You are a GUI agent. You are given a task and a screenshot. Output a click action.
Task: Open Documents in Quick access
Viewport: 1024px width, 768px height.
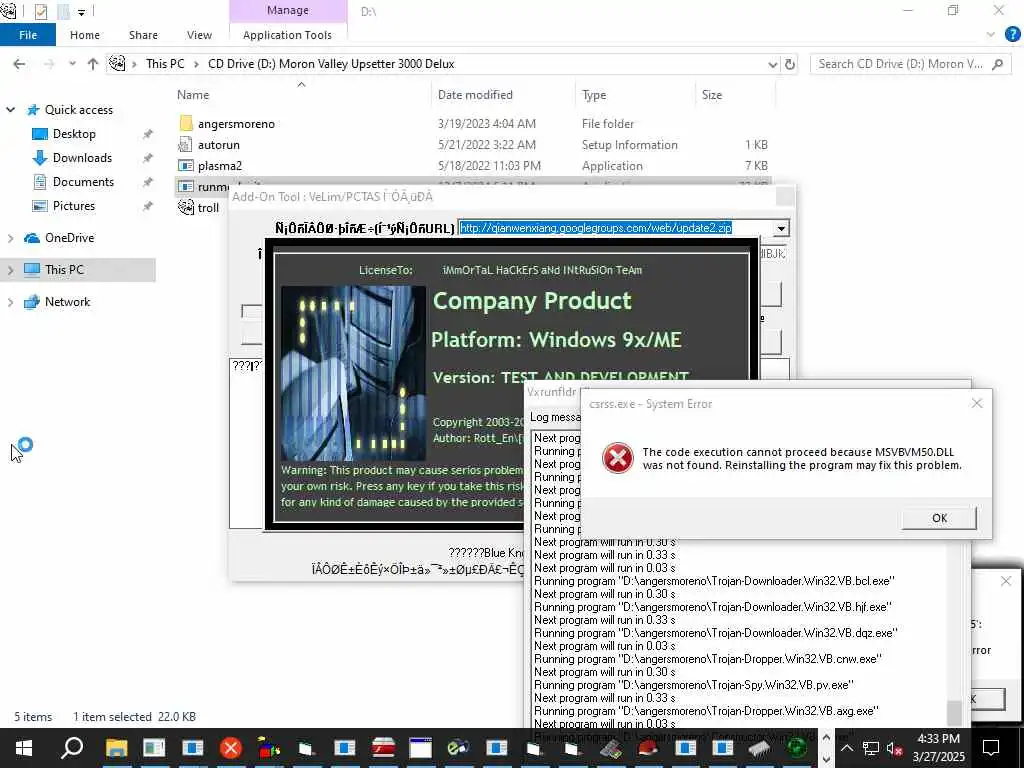pos(84,182)
